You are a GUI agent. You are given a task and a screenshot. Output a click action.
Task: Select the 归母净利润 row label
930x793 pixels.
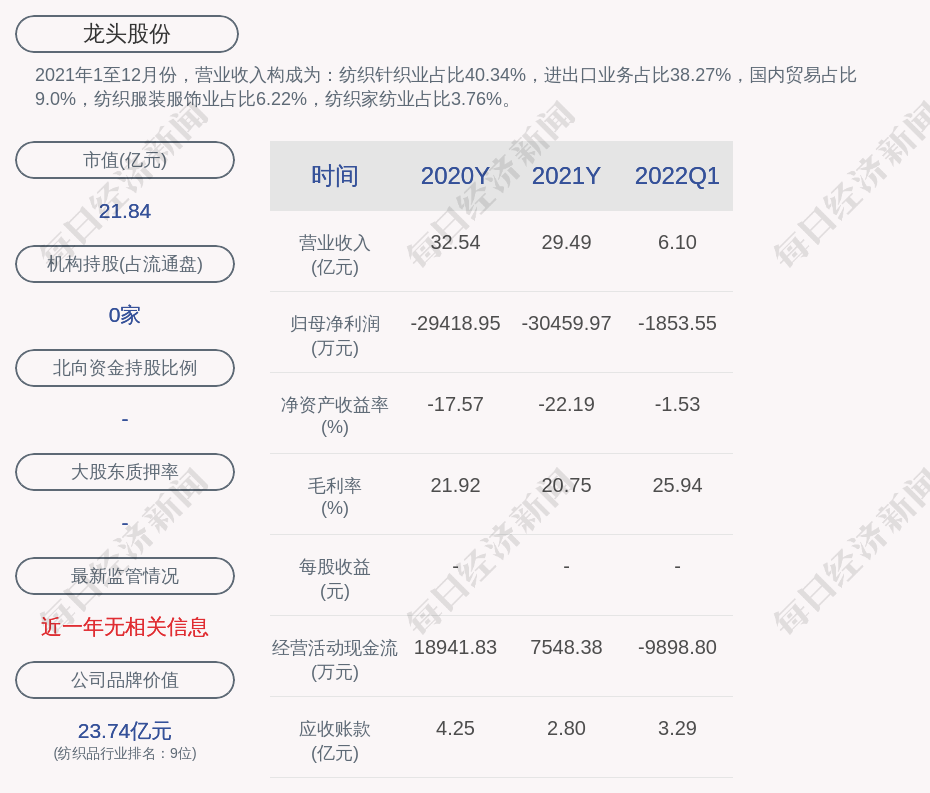coord(335,335)
